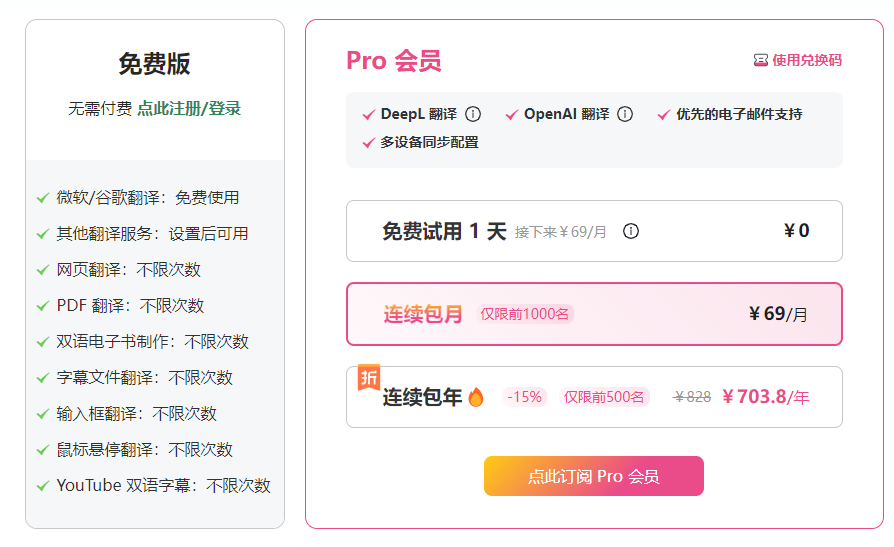The width and height of the screenshot is (894, 547).
Task: Click the info icon next to DeepL 翻译
Action: point(473,114)
